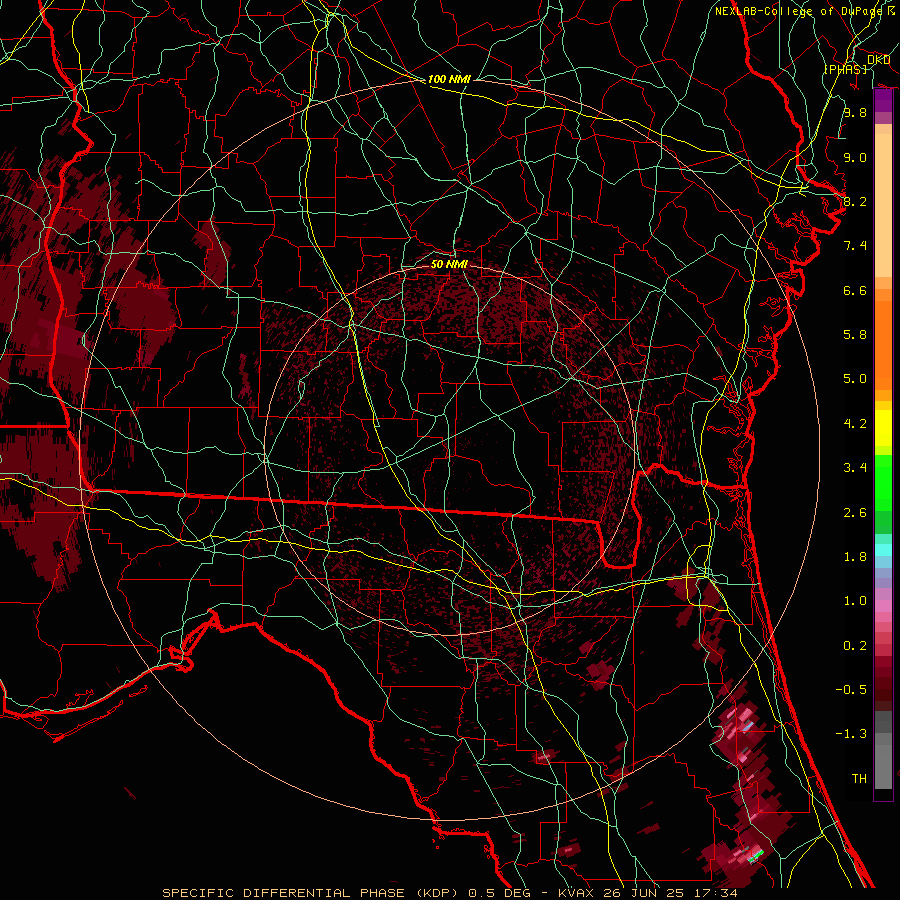Click the 9.0 legend value
Viewport: 900px width, 900px height.
855,157
